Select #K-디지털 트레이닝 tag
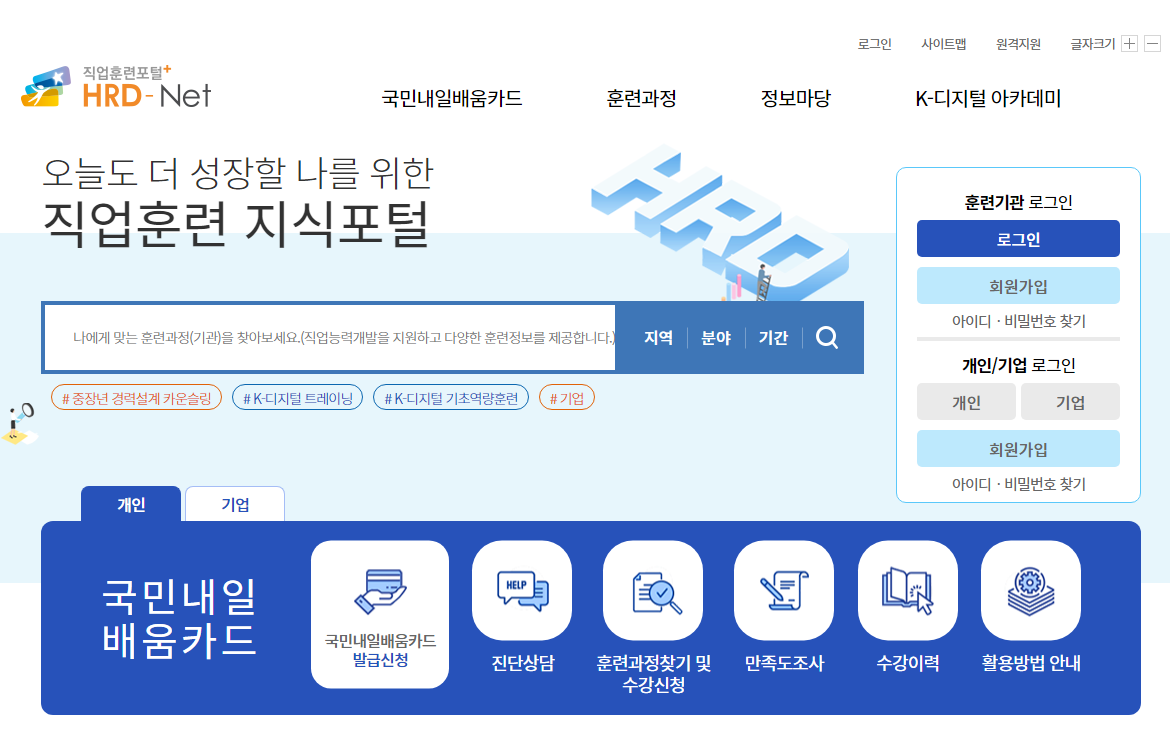This screenshot has width=1170, height=739. point(298,399)
